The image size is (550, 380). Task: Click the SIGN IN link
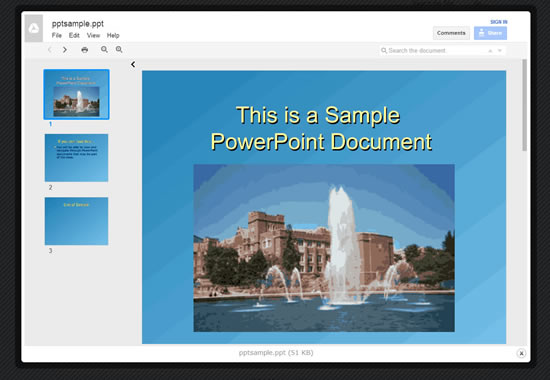pos(499,22)
